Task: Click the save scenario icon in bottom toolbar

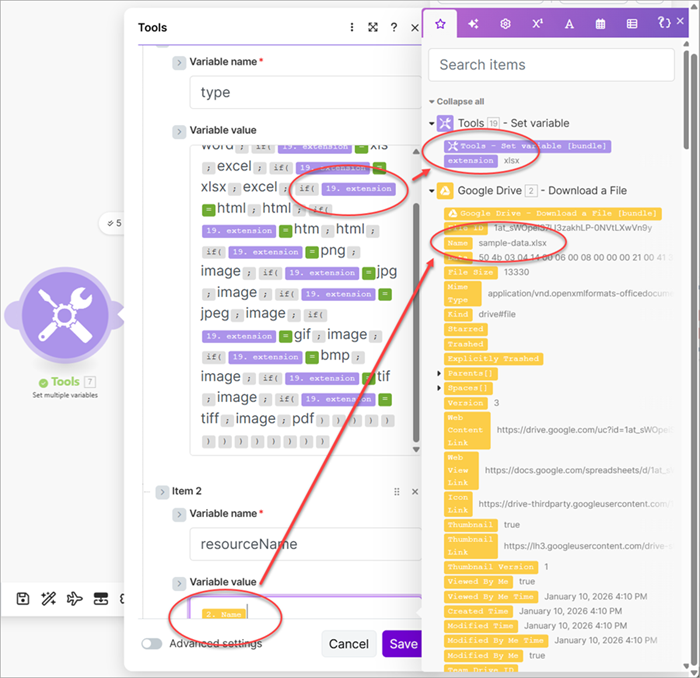Action: 23,598
